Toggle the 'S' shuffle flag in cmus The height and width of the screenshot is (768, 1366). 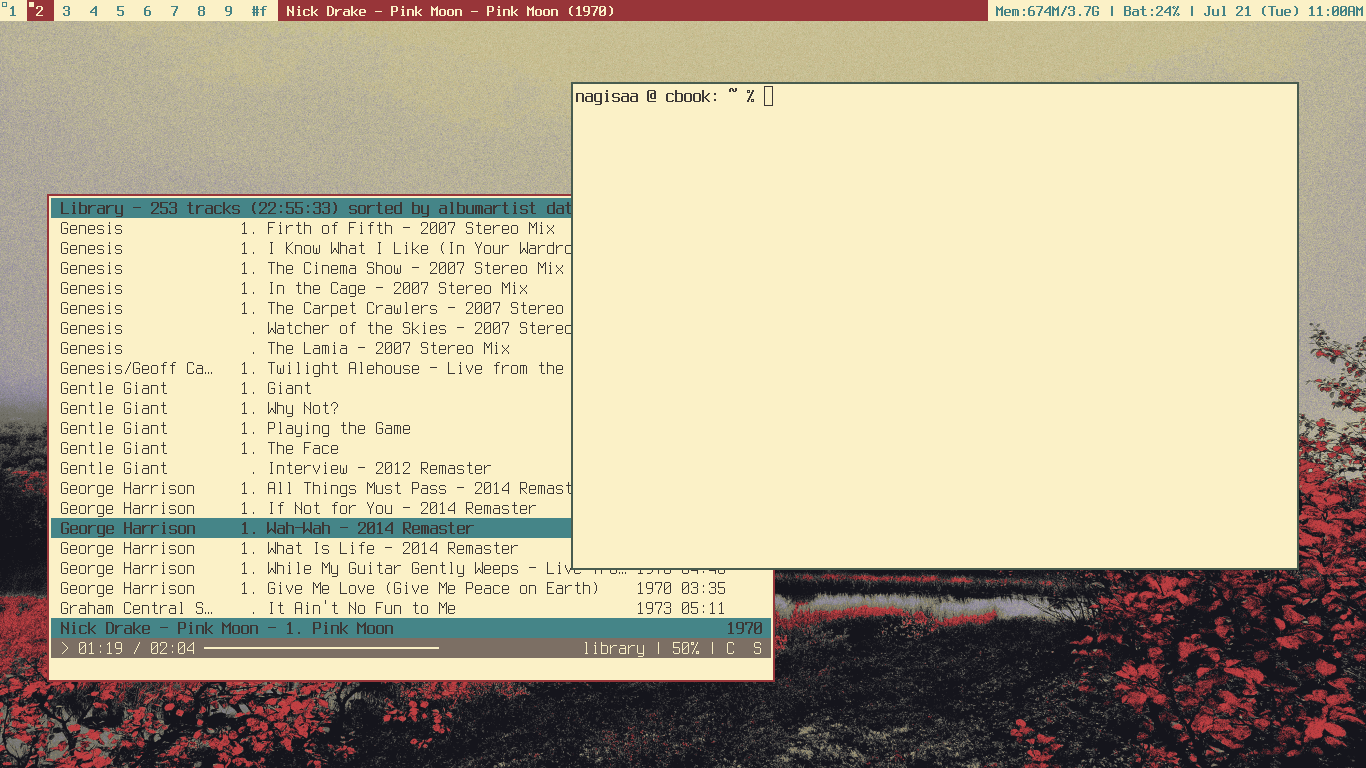pyautogui.click(x=757, y=648)
